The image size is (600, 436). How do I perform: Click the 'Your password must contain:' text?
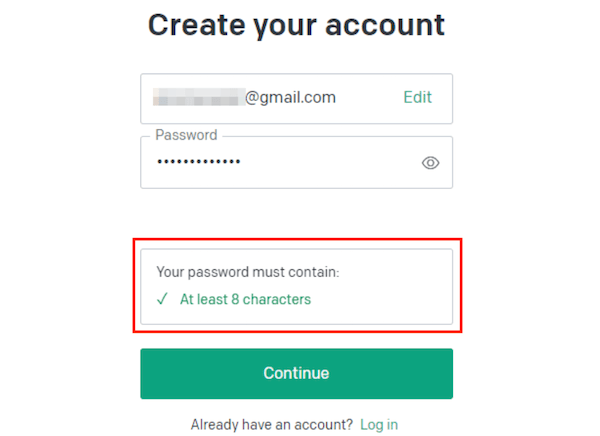(x=248, y=272)
